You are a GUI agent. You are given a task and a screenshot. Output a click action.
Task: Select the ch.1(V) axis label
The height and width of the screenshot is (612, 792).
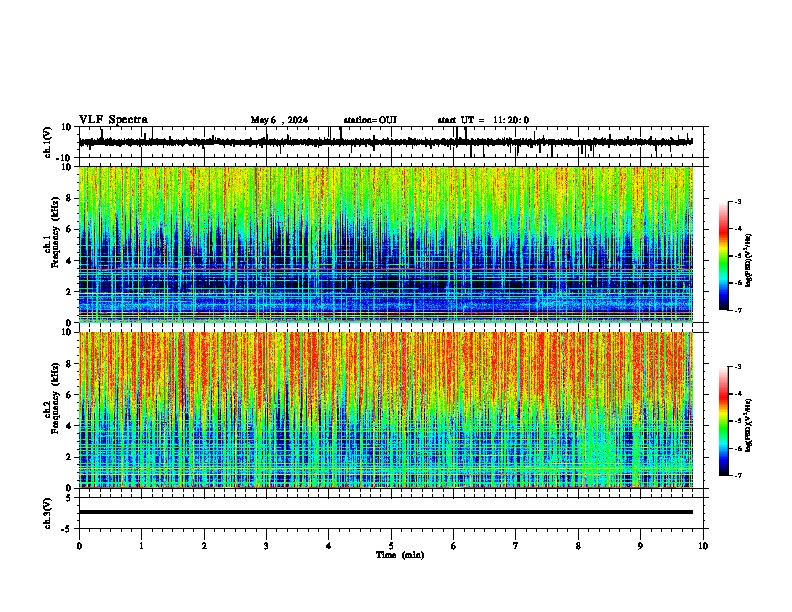click(48, 142)
